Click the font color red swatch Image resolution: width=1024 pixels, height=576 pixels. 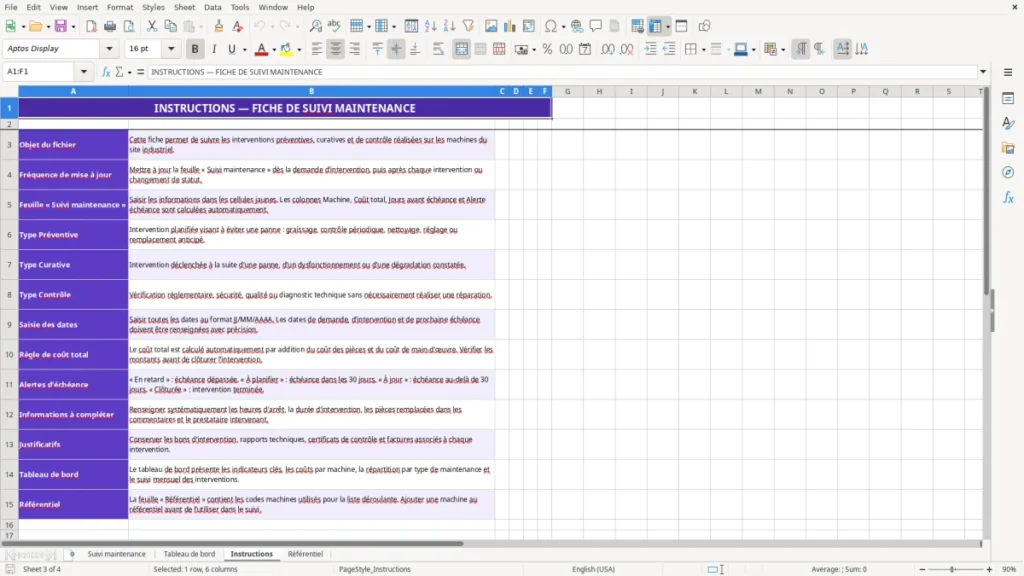coord(261,49)
